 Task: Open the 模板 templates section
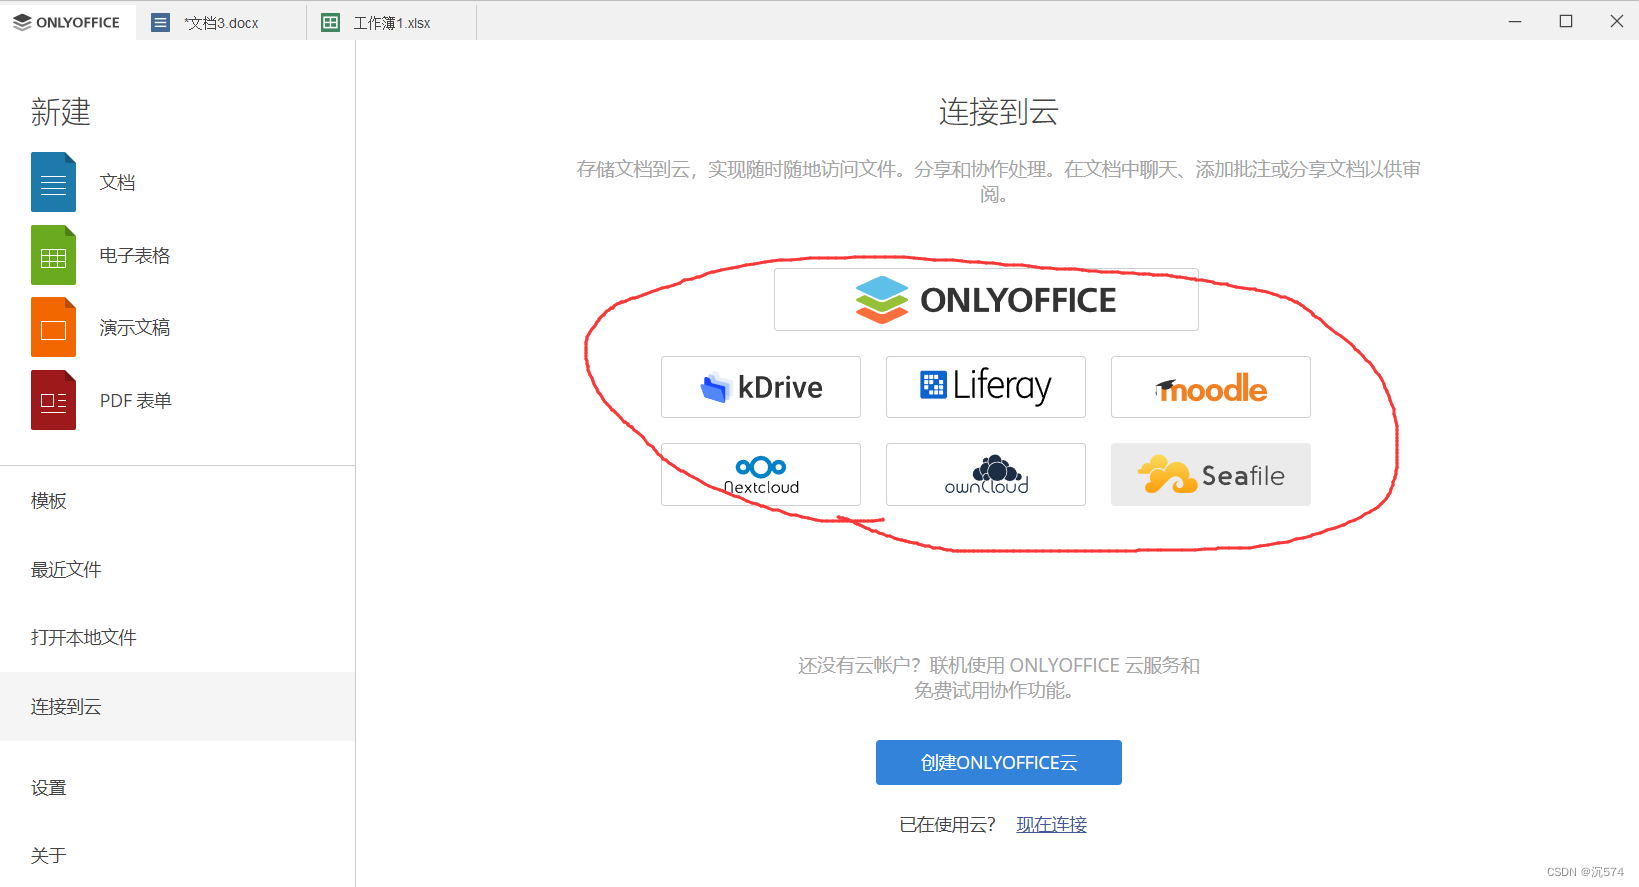[177, 501]
